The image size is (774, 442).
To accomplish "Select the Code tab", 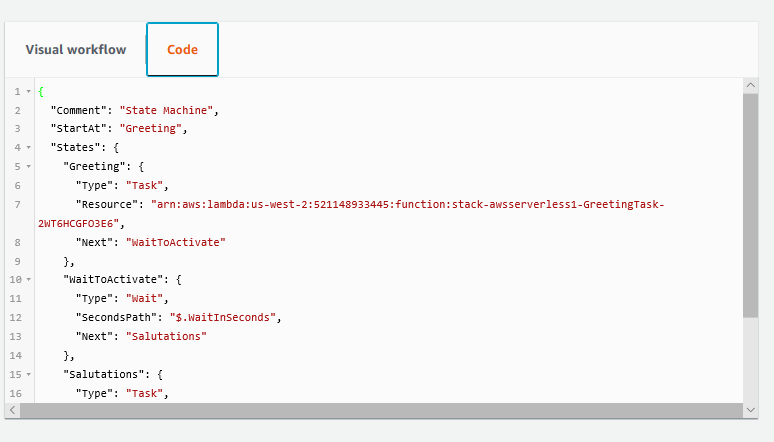I will [182, 49].
